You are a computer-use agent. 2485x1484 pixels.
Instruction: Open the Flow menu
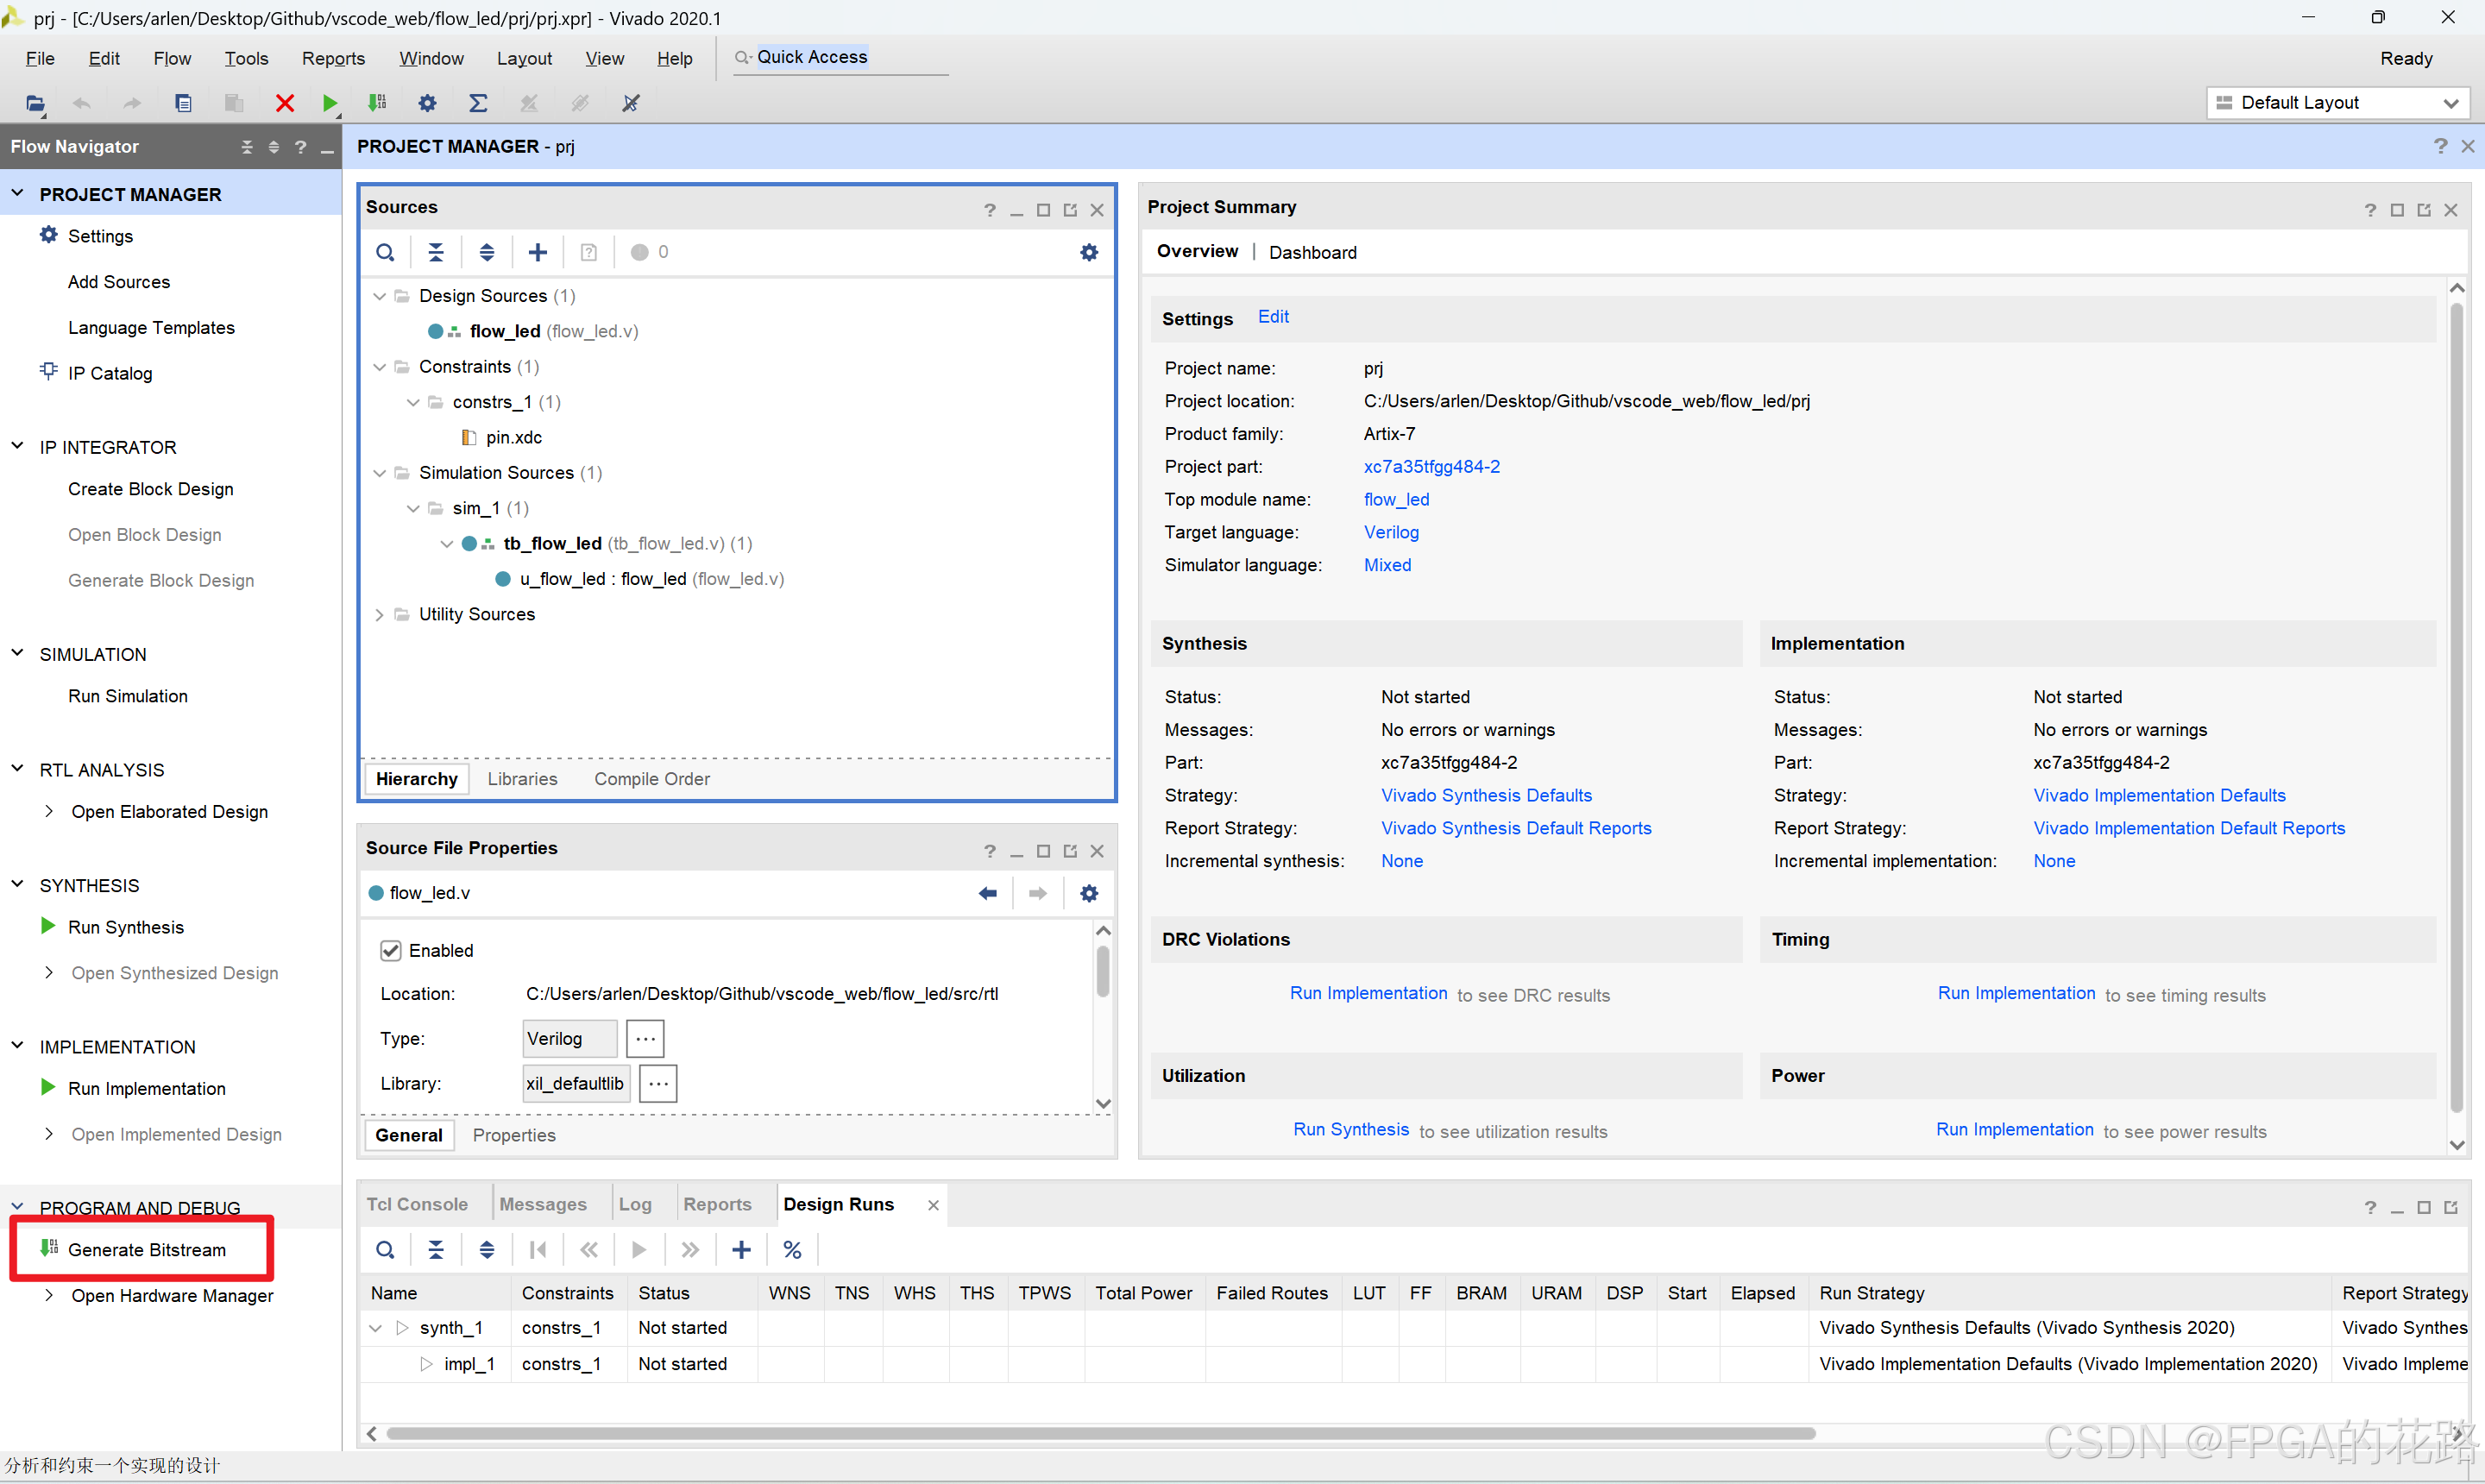(172, 58)
